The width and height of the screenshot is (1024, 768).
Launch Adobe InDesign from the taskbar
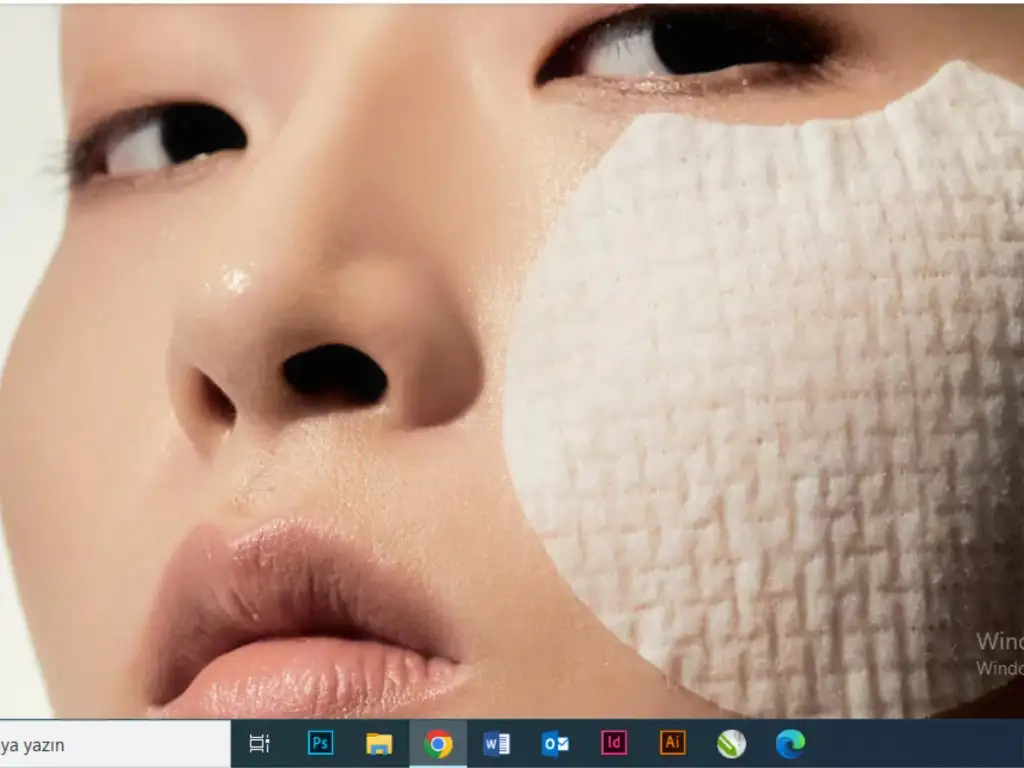point(614,744)
